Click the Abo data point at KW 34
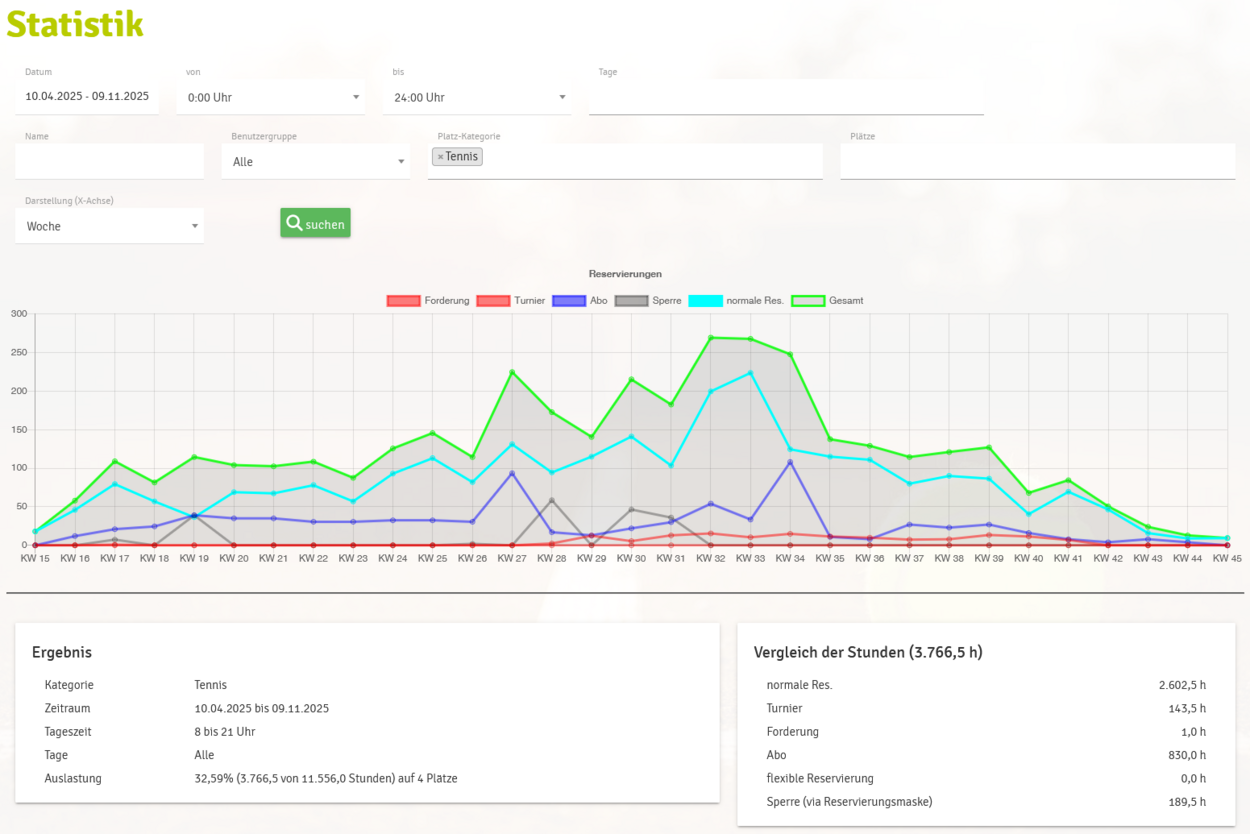Screen dimensions: 1250x834 click(x=790, y=461)
